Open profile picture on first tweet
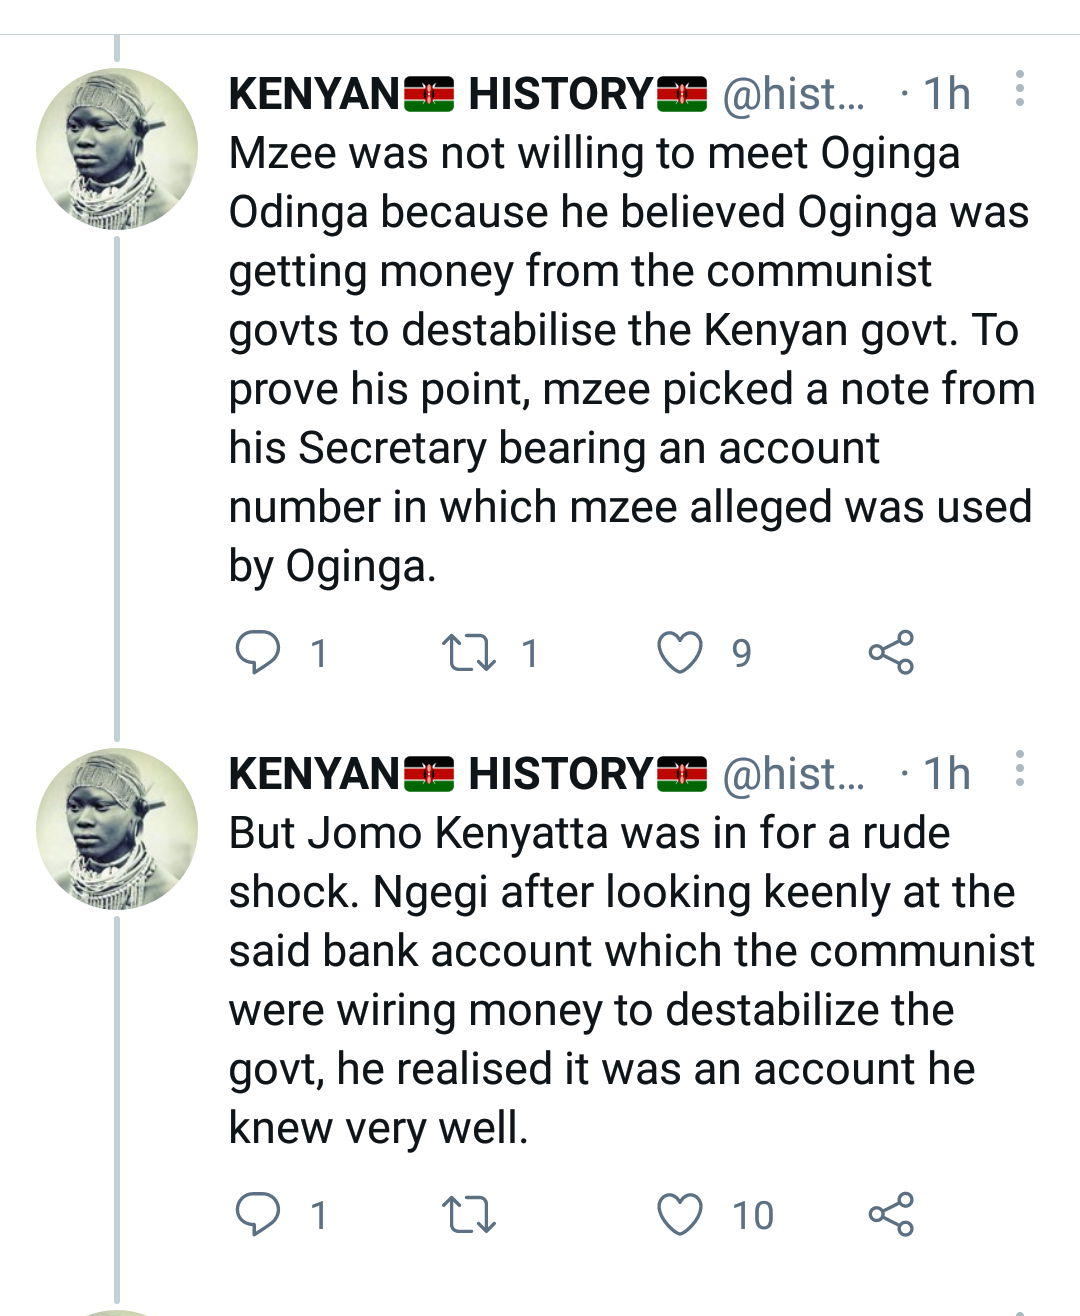Screen dimensions: 1080x1316 (117, 149)
